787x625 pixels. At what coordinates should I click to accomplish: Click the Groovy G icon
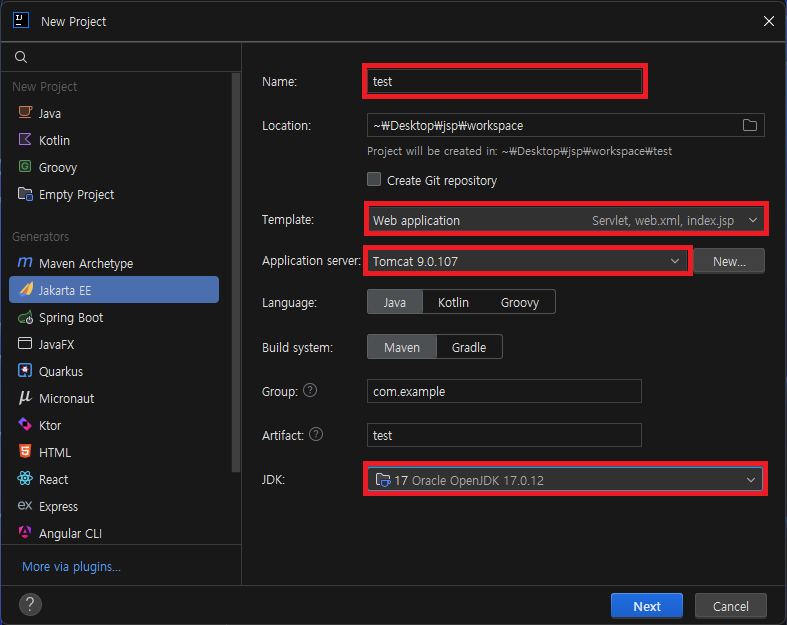[25, 167]
